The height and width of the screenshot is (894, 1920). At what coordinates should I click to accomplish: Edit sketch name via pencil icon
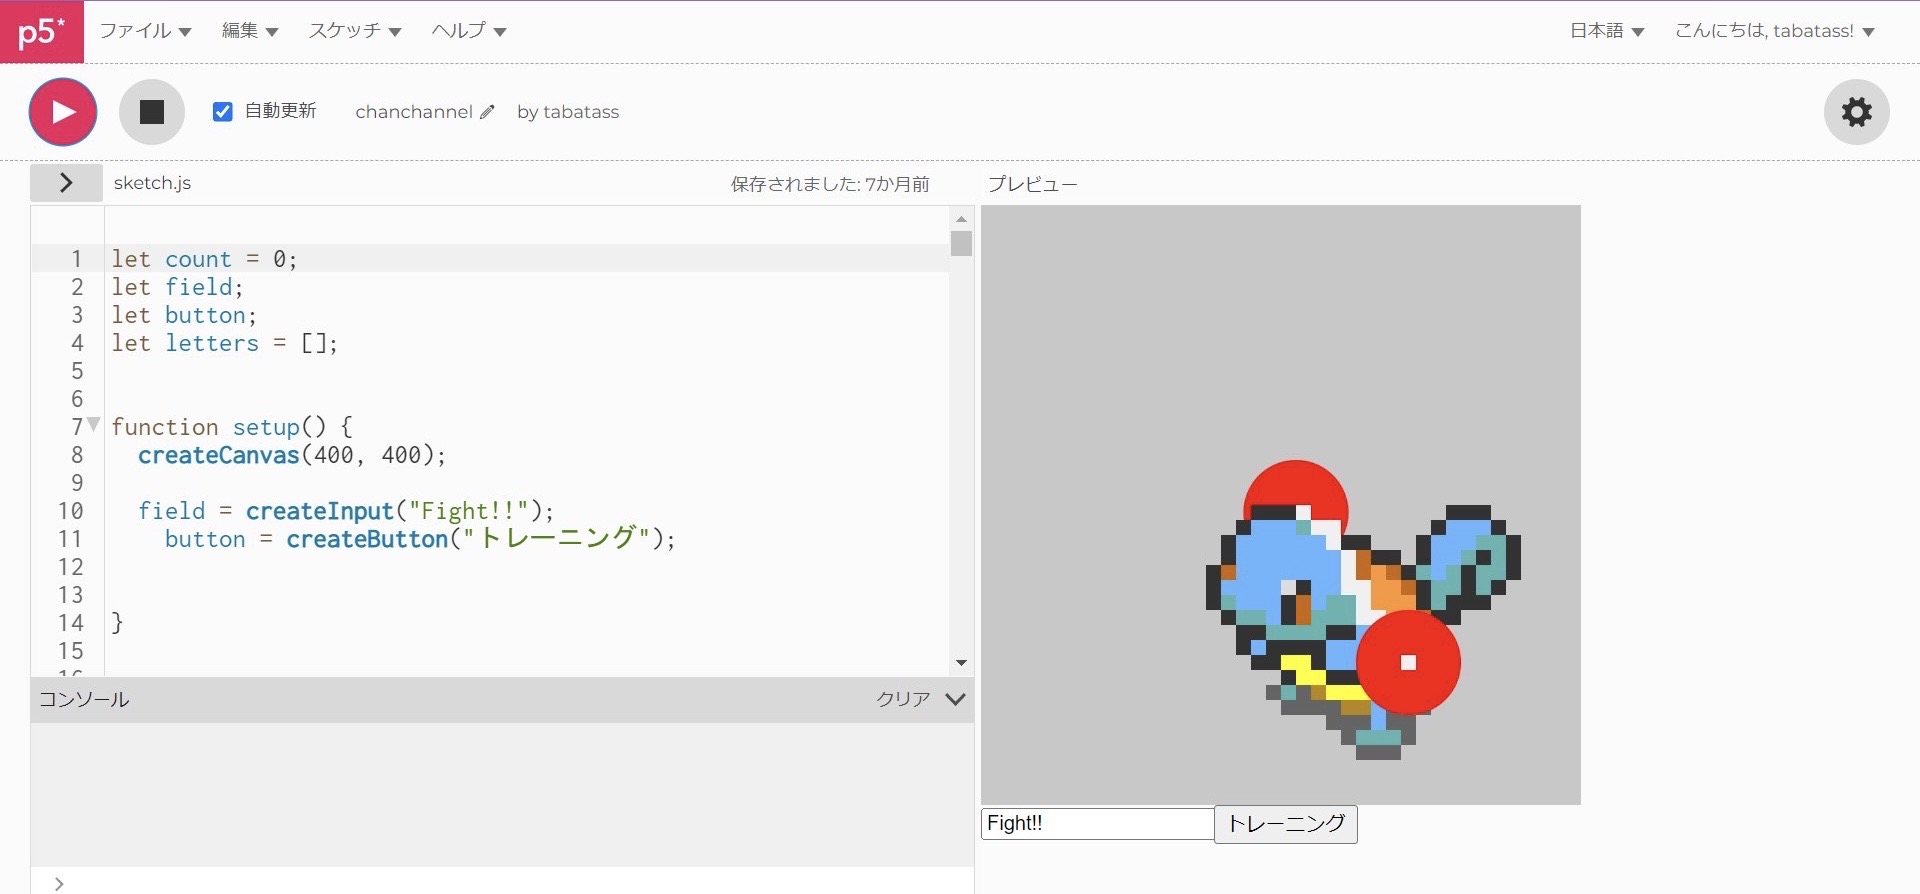(x=487, y=112)
